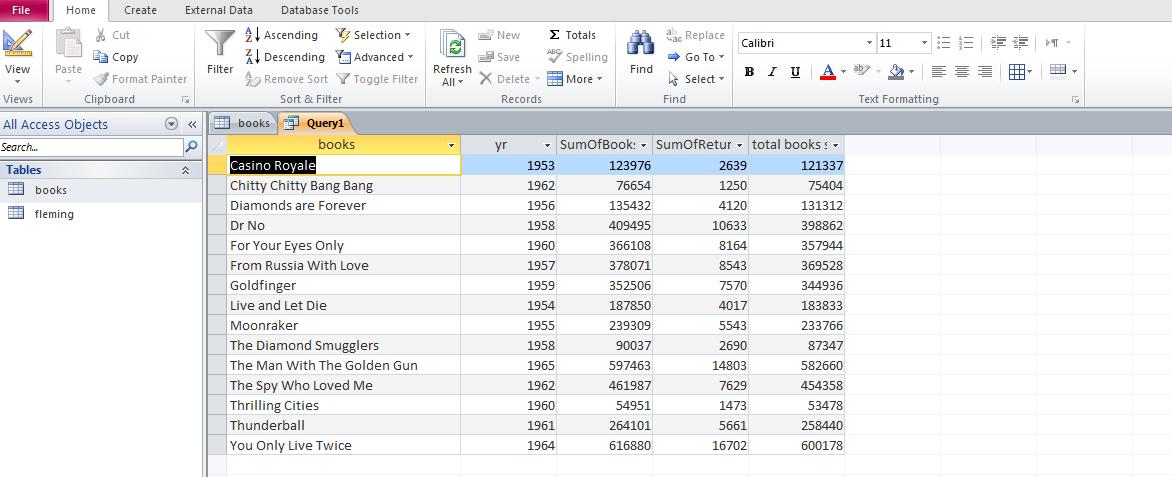Screen dimensions: 1172x477
Task: Open Select dropdown in Find group
Action: click(721, 79)
